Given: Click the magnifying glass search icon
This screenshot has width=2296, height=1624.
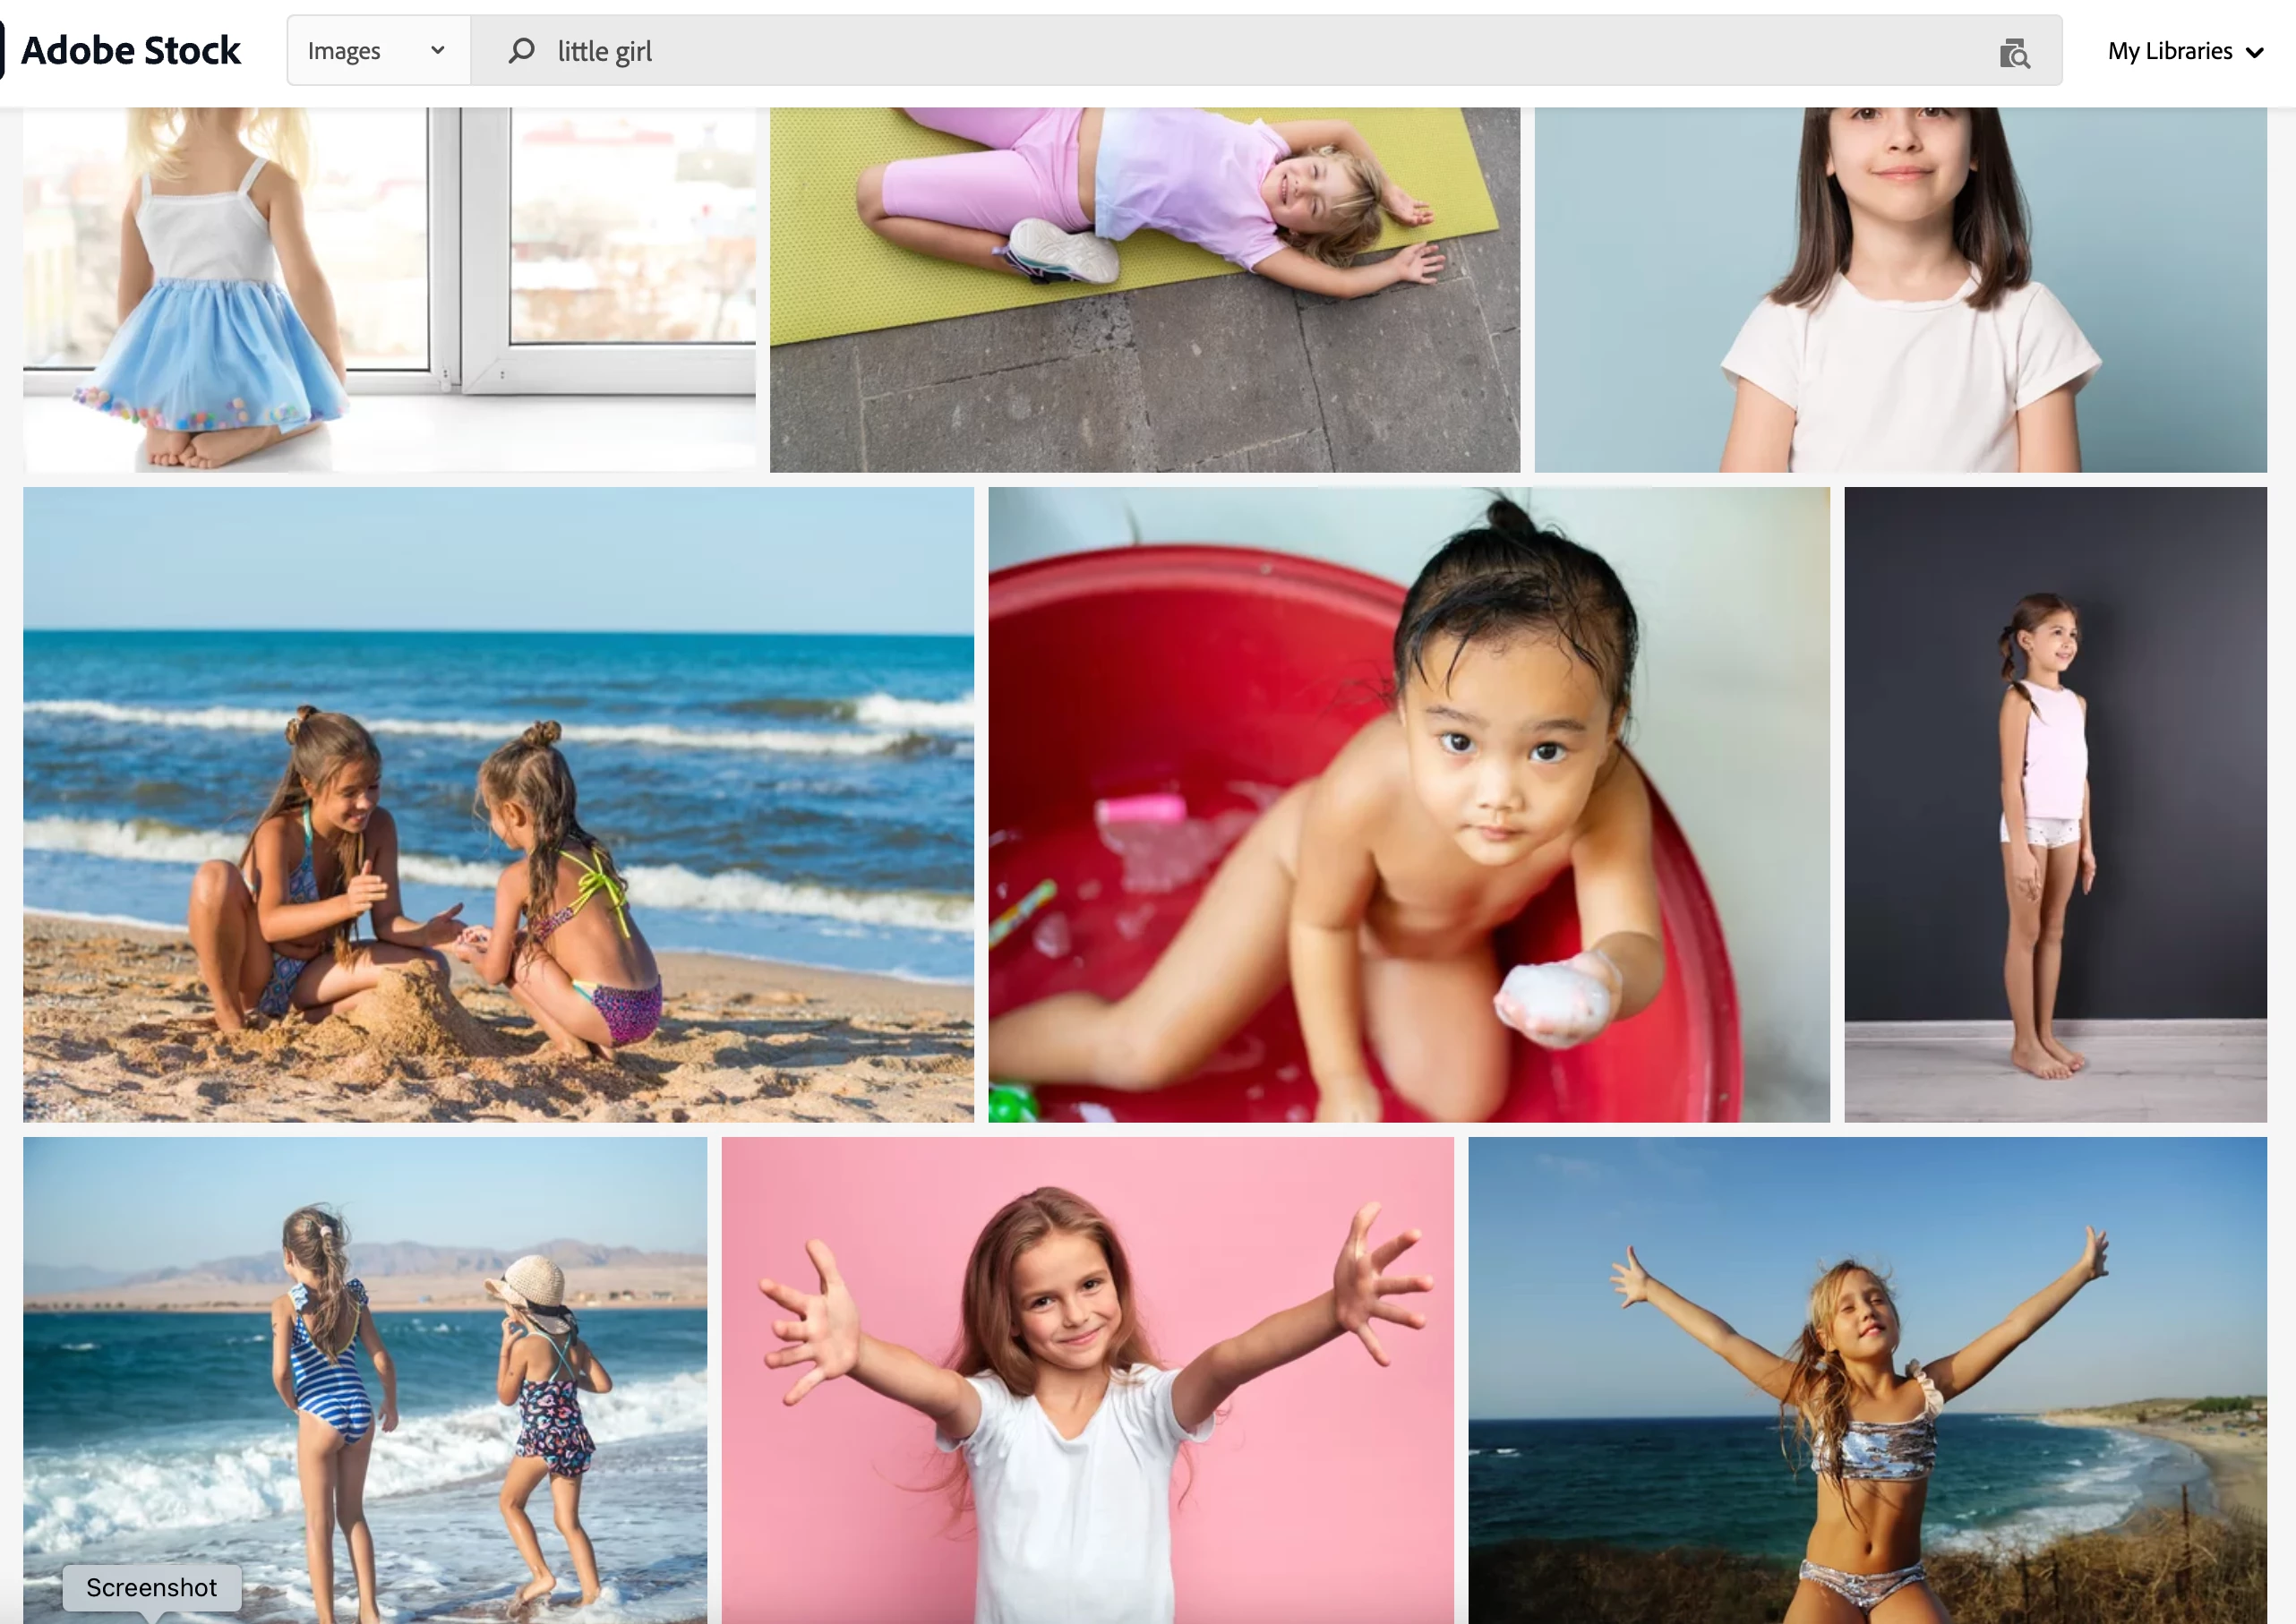Looking at the screenshot, I should tap(521, 50).
